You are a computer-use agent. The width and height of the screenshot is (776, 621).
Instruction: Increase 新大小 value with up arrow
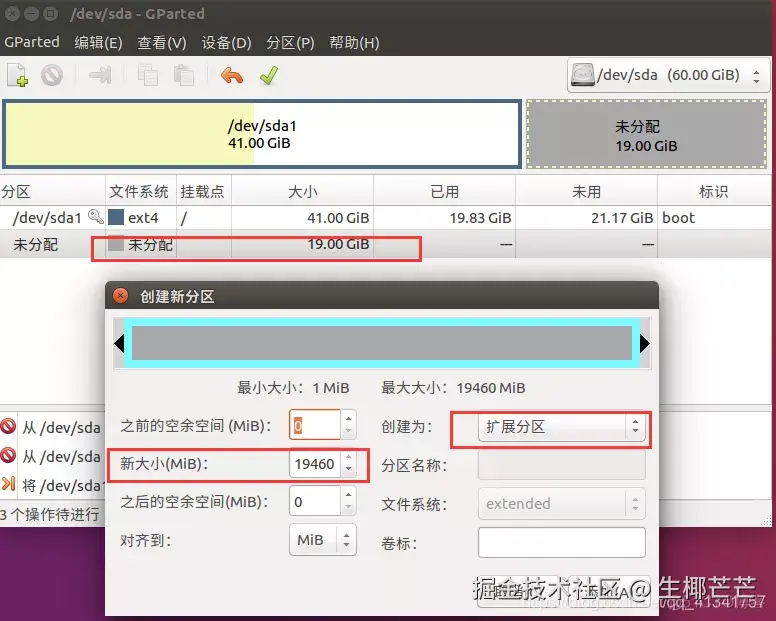pos(348,458)
